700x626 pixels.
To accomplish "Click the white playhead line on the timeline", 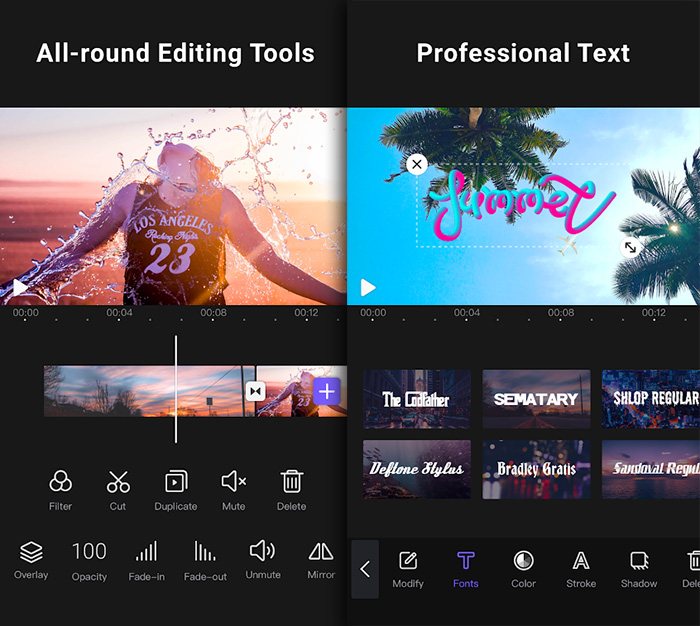I will [x=176, y=389].
